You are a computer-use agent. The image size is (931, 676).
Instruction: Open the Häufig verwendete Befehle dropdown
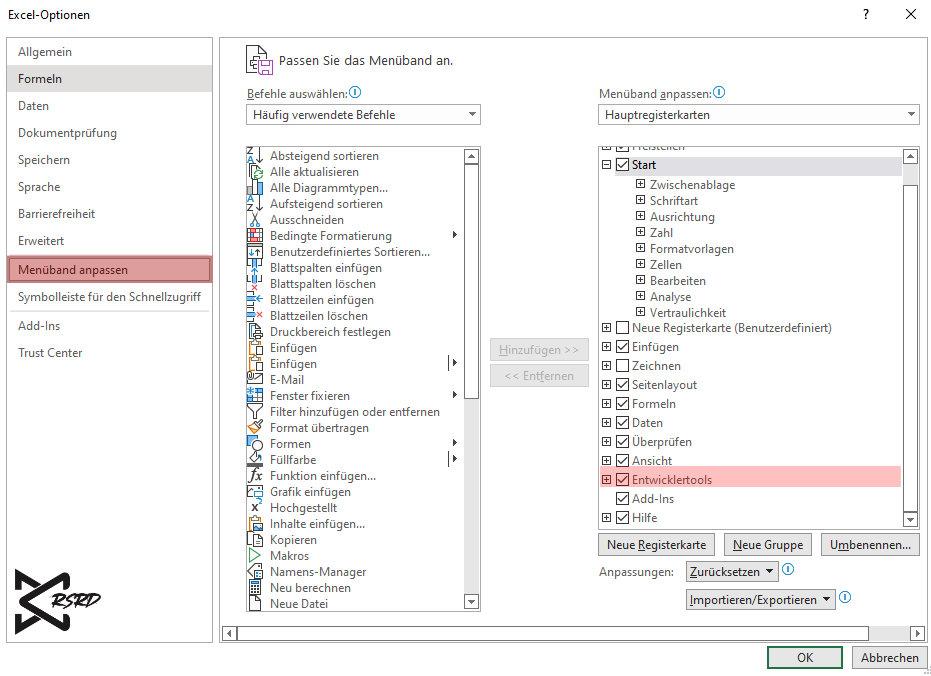click(x=363, y=115)
